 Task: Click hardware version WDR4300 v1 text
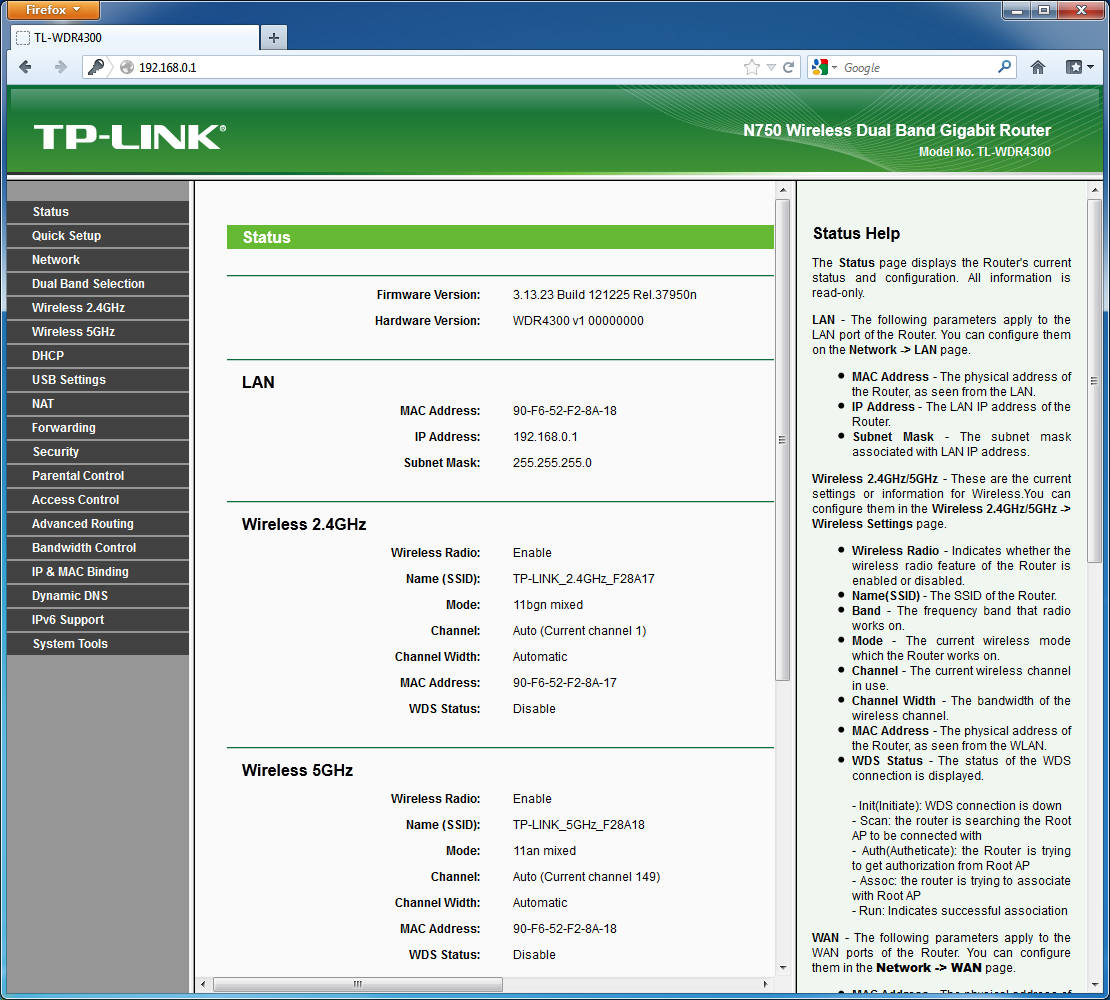(x=578, y=321)
